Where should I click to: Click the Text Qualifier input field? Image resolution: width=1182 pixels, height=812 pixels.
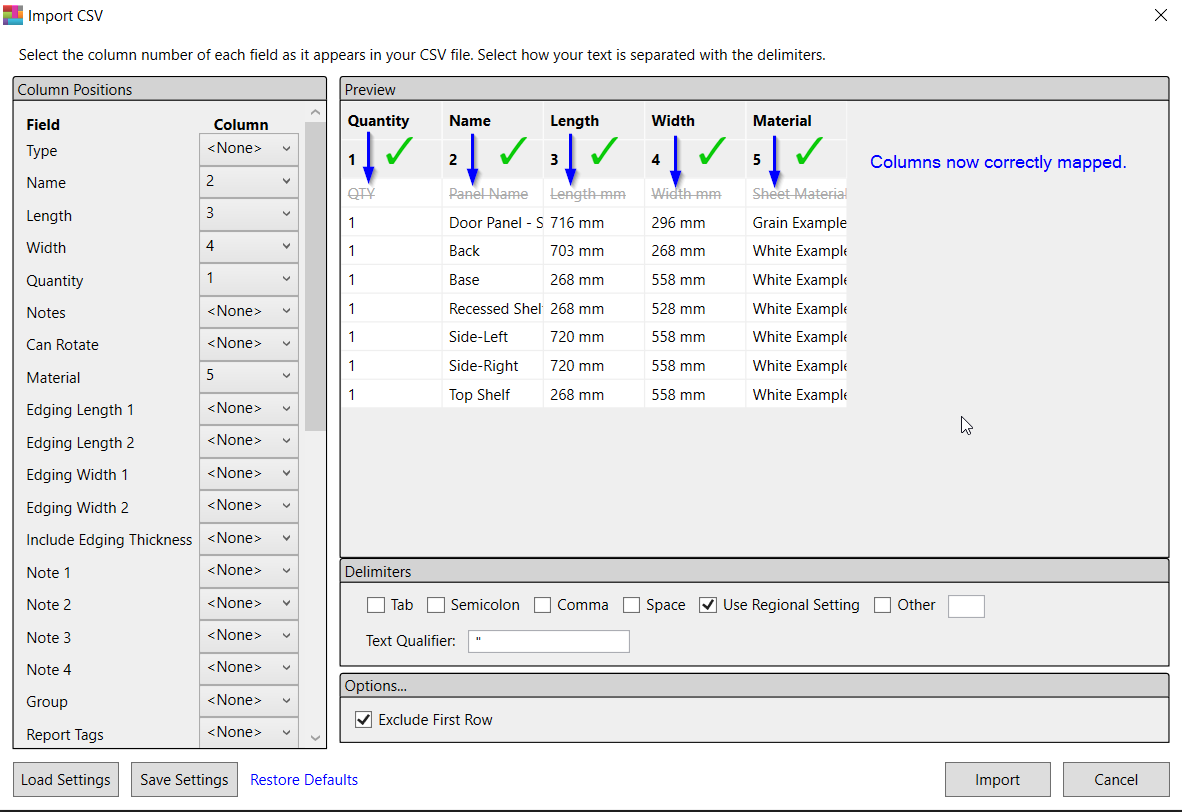(x=549, y=641)
